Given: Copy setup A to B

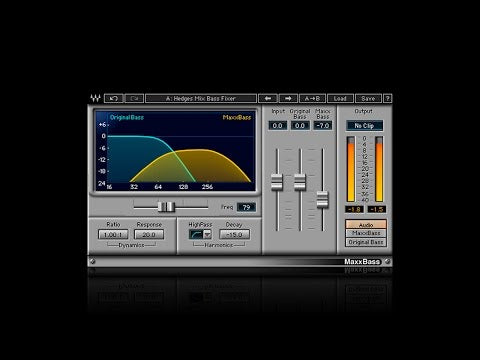Looking at the screenshot, I should click(312, 98).
